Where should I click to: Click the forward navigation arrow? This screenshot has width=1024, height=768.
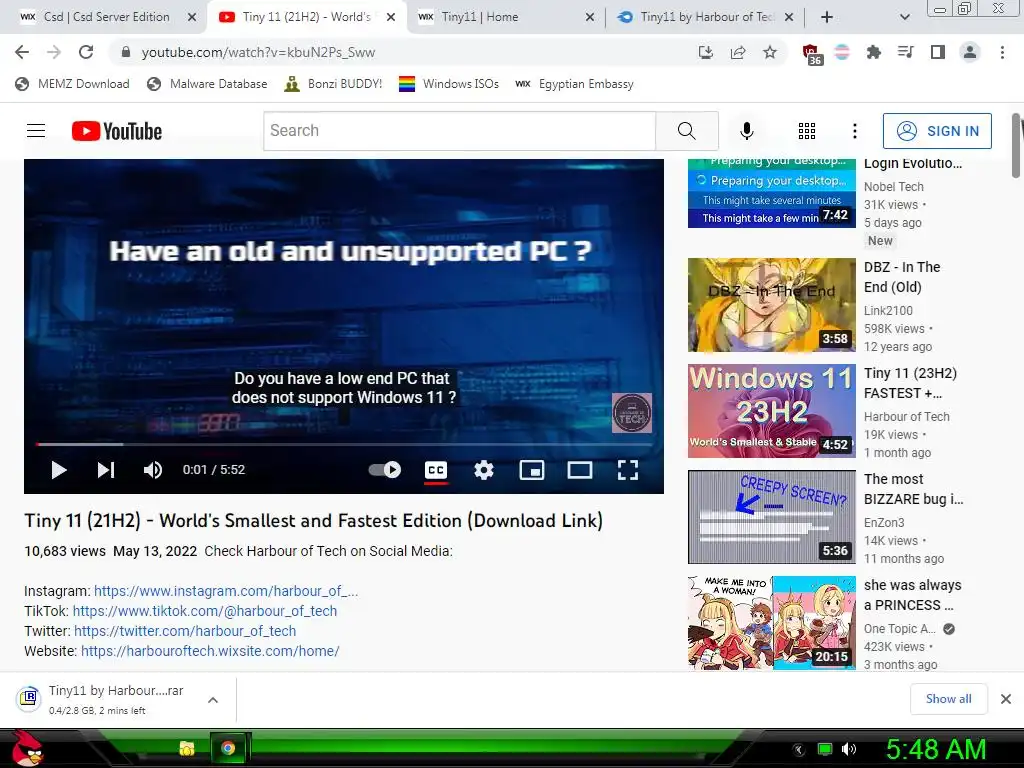54,52
